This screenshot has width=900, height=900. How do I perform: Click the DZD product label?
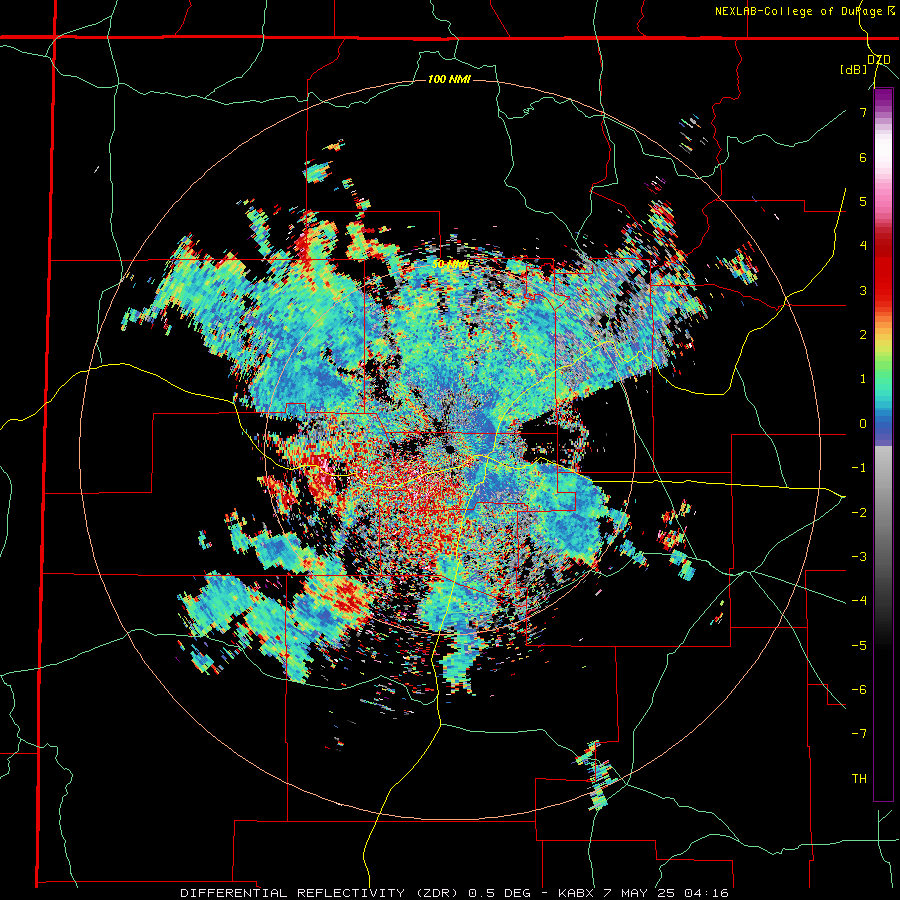click(x=879, y=59)
